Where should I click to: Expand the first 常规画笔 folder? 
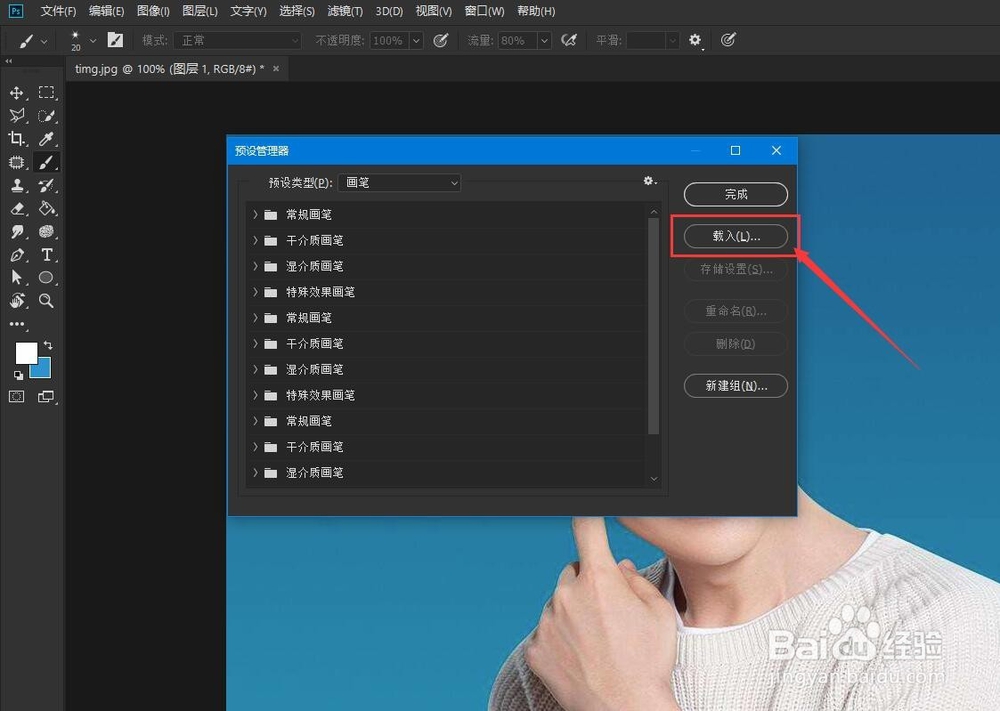pyautogui.click(x=255, y=214)
